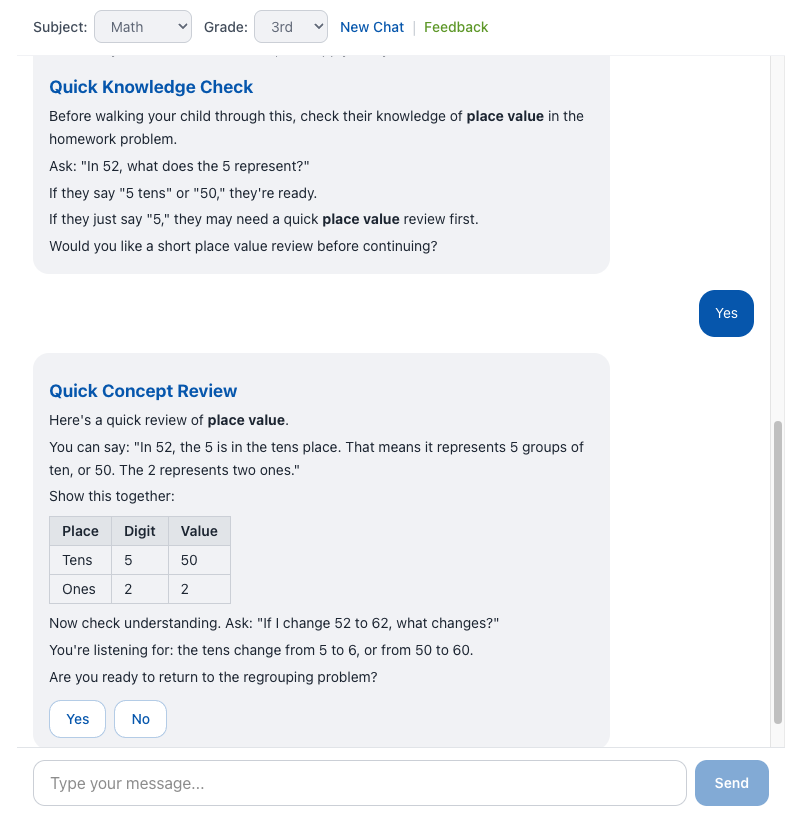
Task: Click the Subject label text
Action: 60,27
